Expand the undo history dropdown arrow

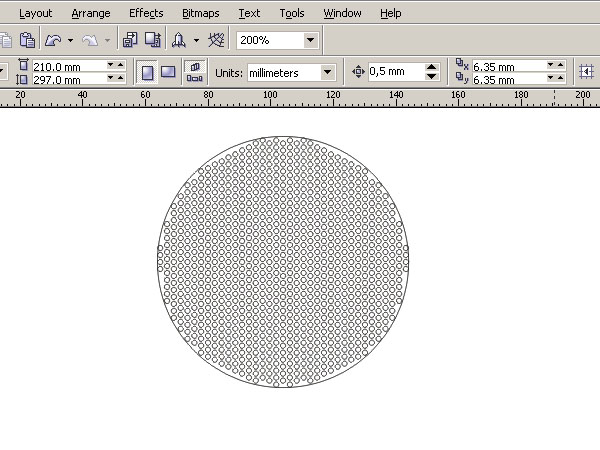tap(70, 40)
